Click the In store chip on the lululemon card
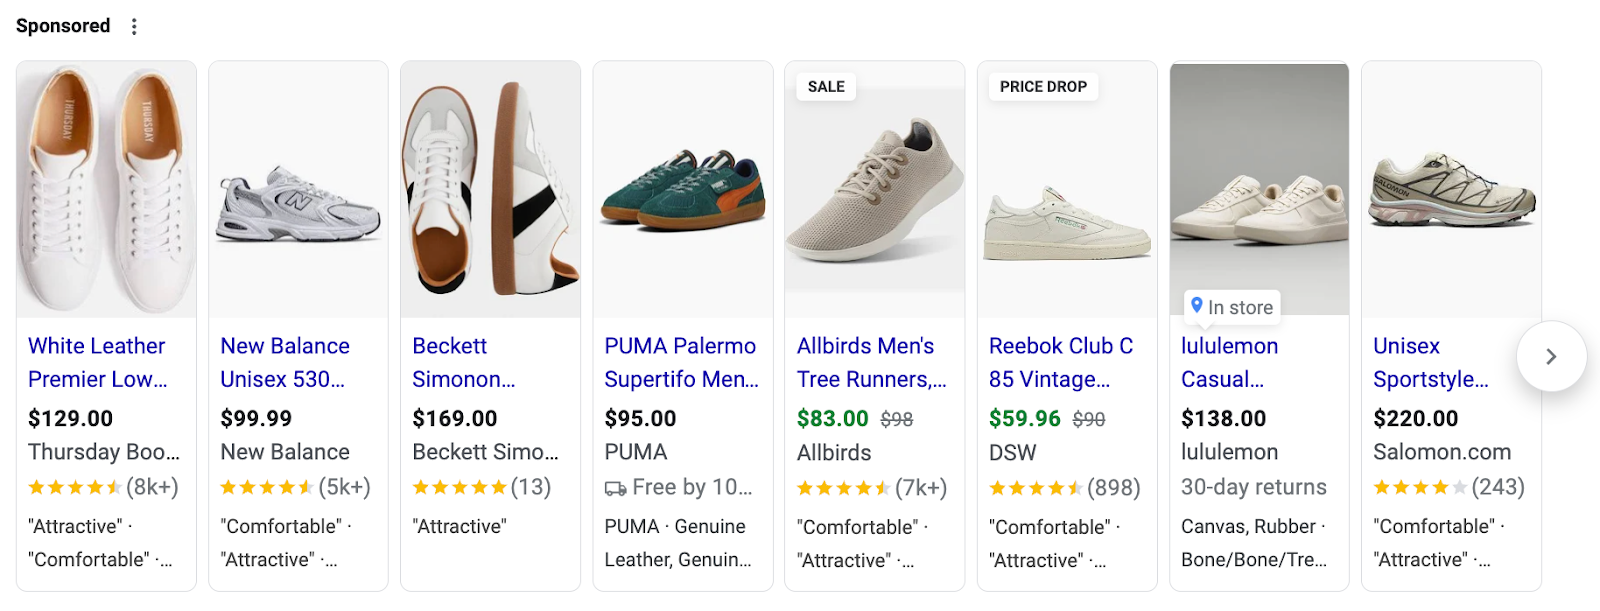 tap(1233, 307)
